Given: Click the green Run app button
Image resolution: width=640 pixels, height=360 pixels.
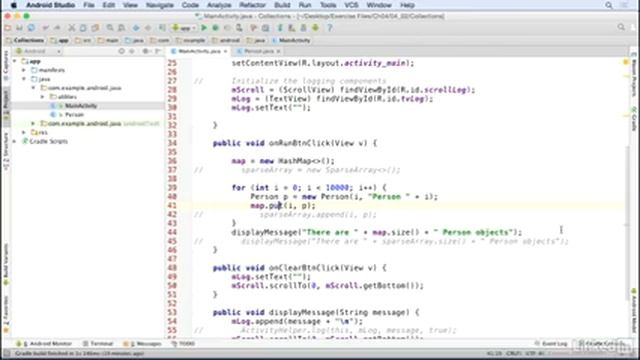Looking at the screenshot, I should coord(204,28).
